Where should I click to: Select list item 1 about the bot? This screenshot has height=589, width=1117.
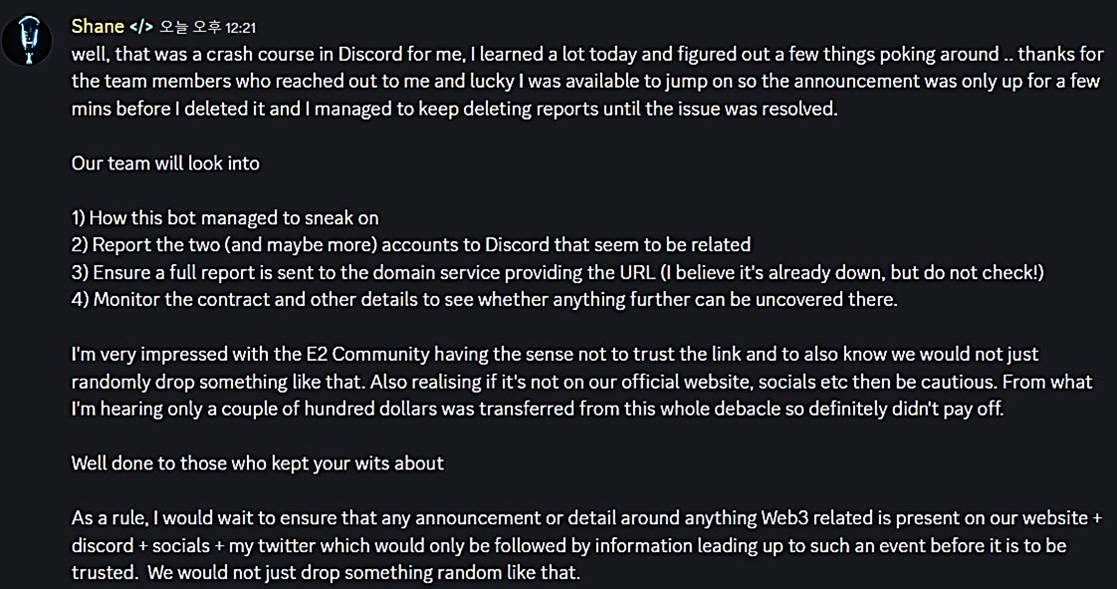(225, 218)
